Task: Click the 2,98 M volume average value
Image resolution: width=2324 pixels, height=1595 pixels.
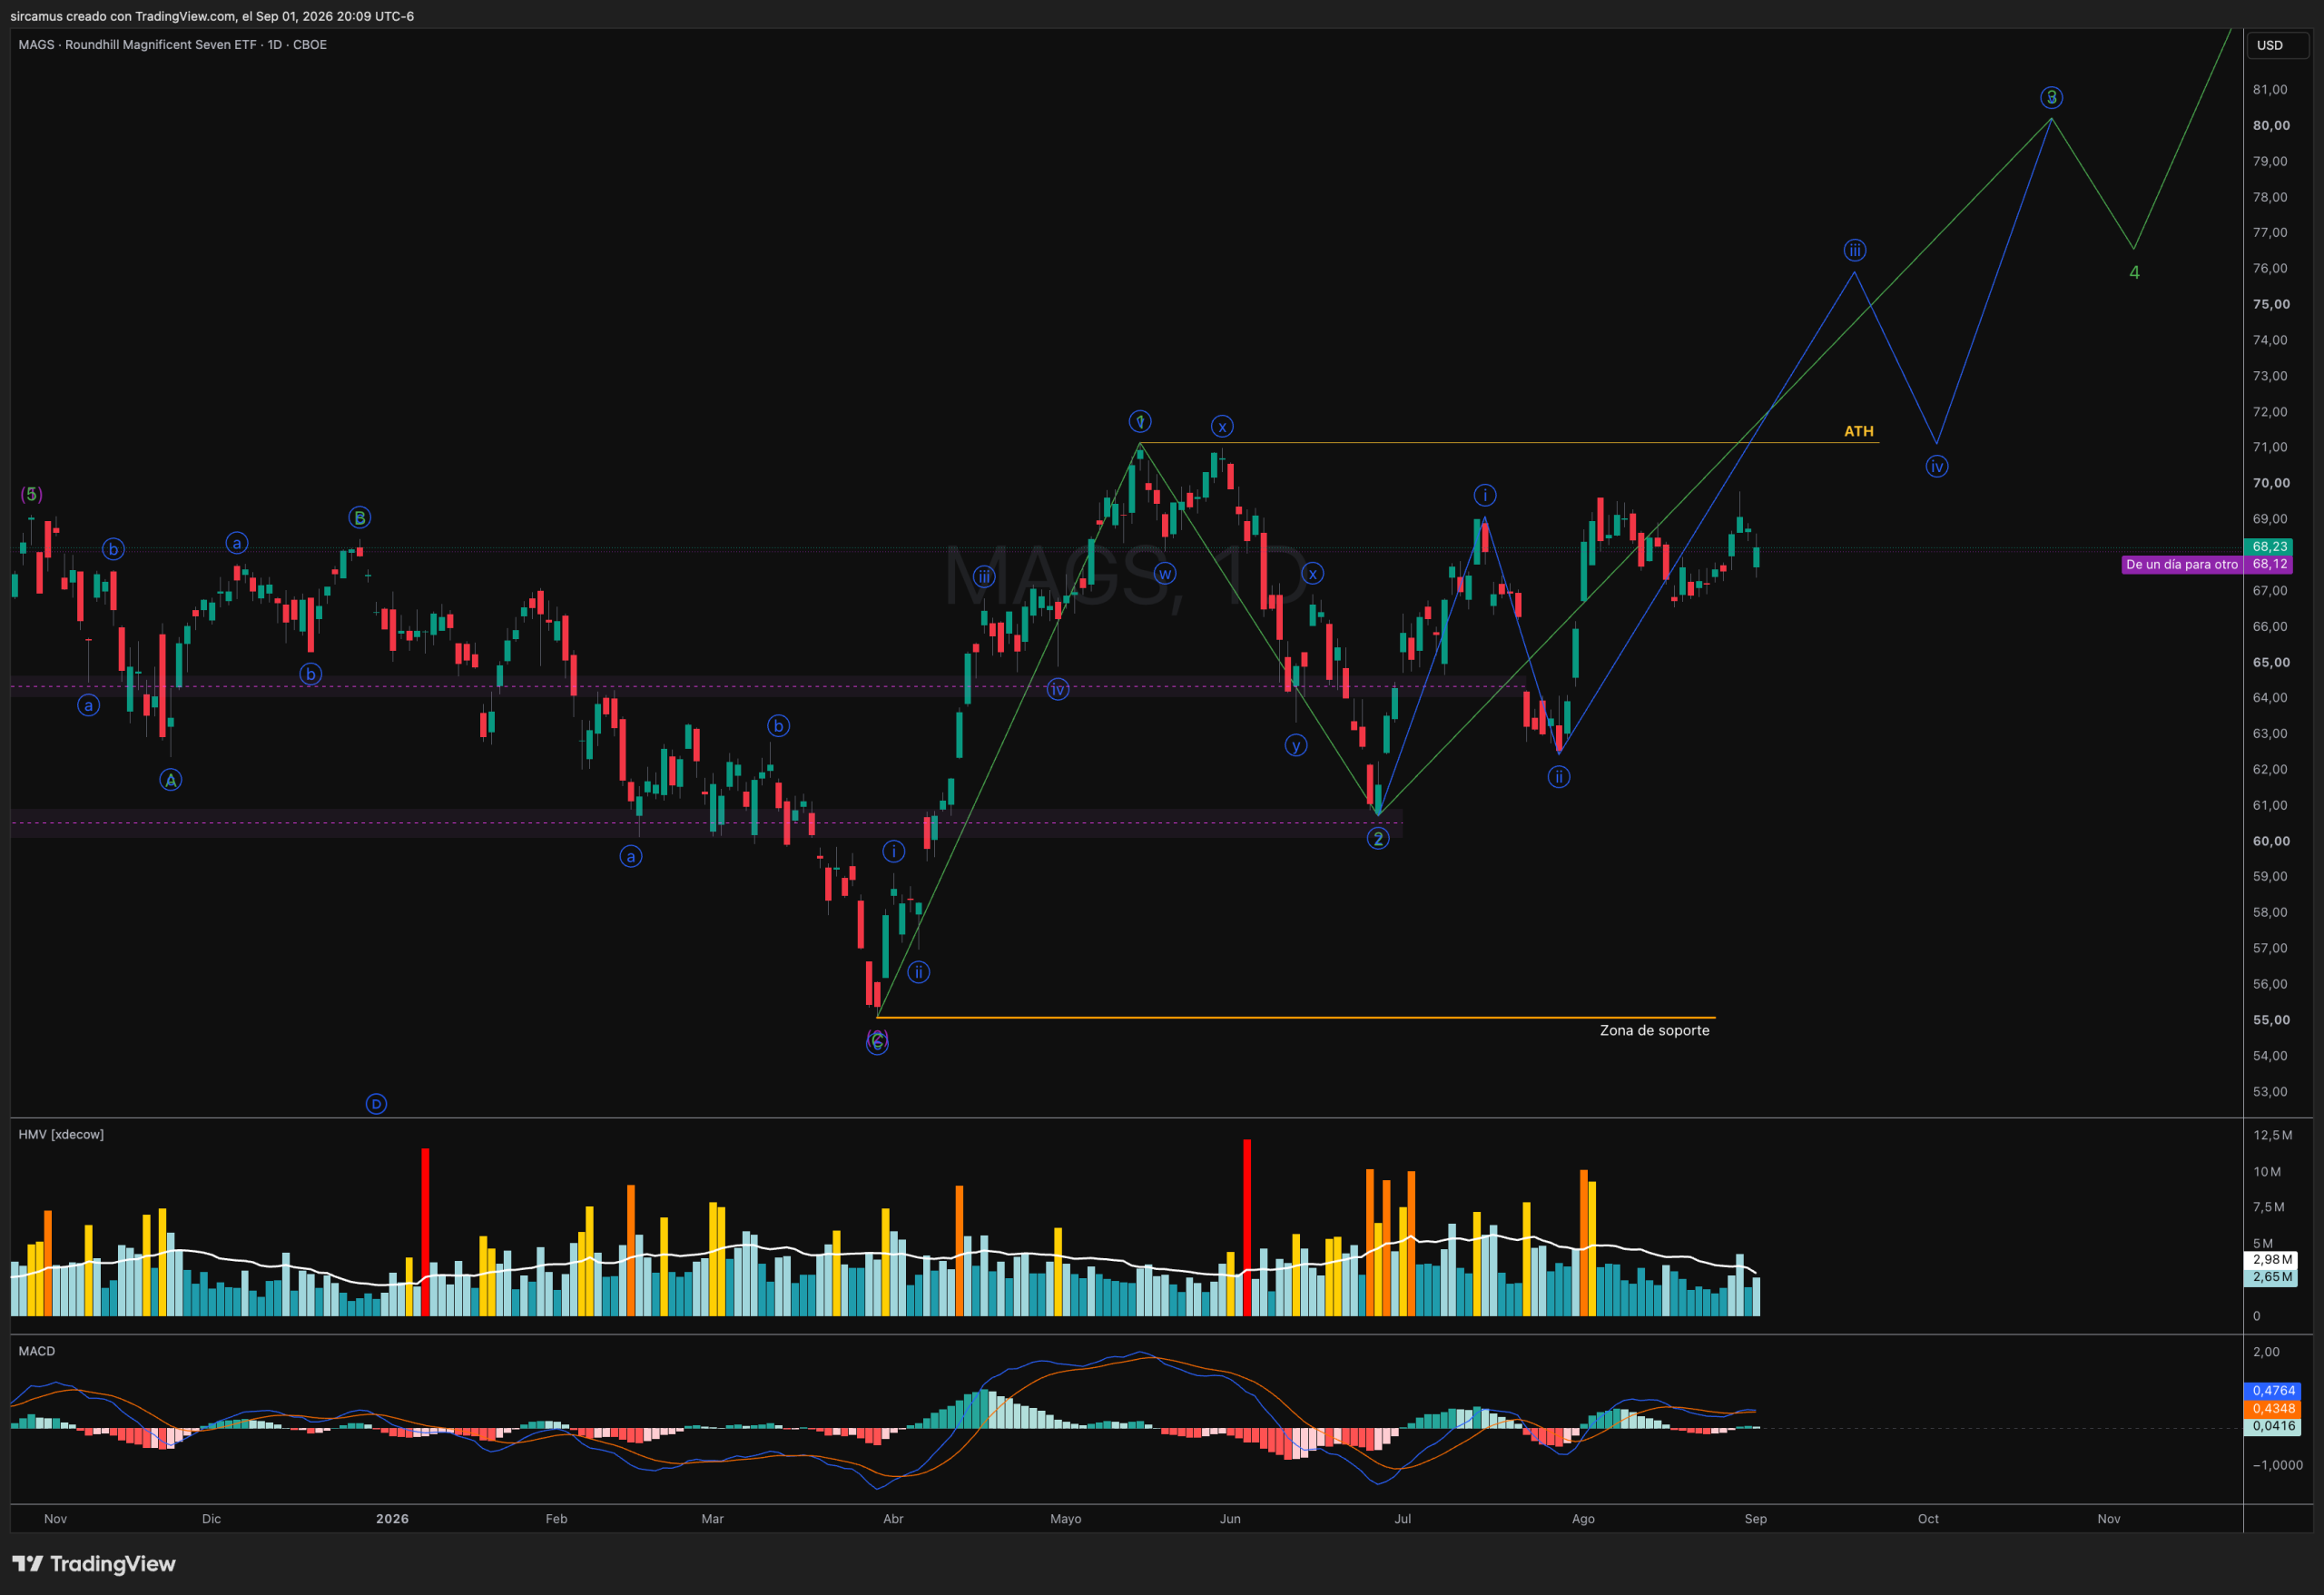Action: [x=2272, y=1259]
